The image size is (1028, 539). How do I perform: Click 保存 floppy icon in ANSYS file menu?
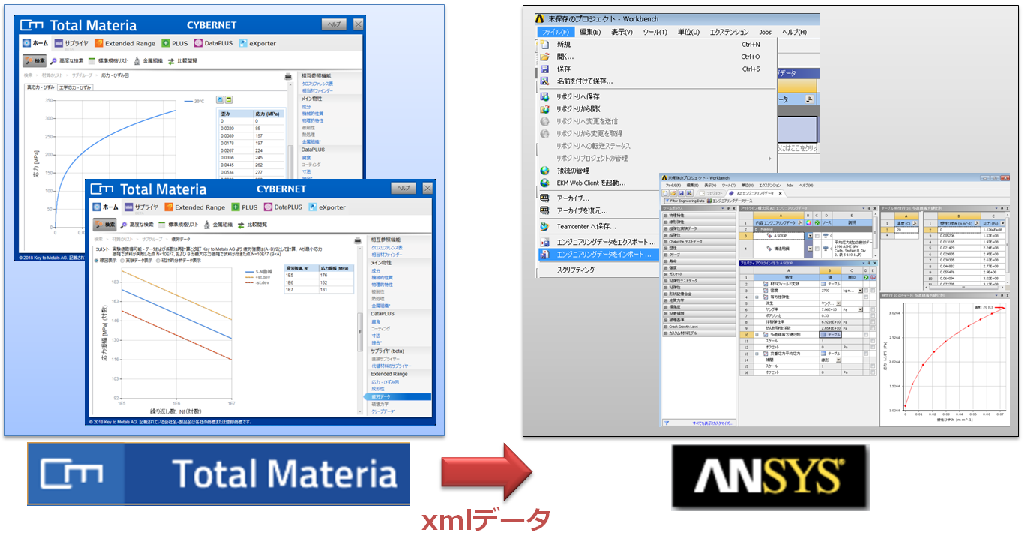click(544, 69)
